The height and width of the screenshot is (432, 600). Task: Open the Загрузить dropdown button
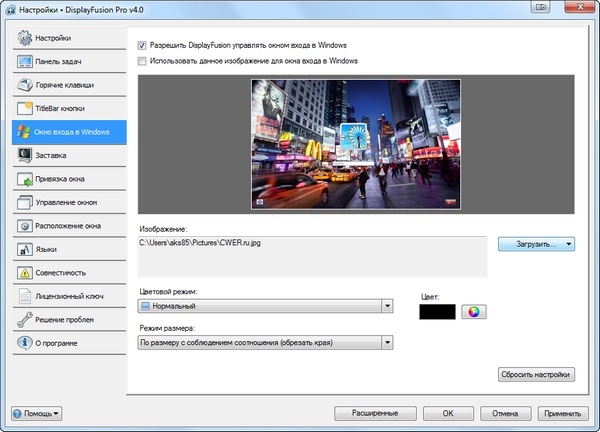tap(537, 243)
